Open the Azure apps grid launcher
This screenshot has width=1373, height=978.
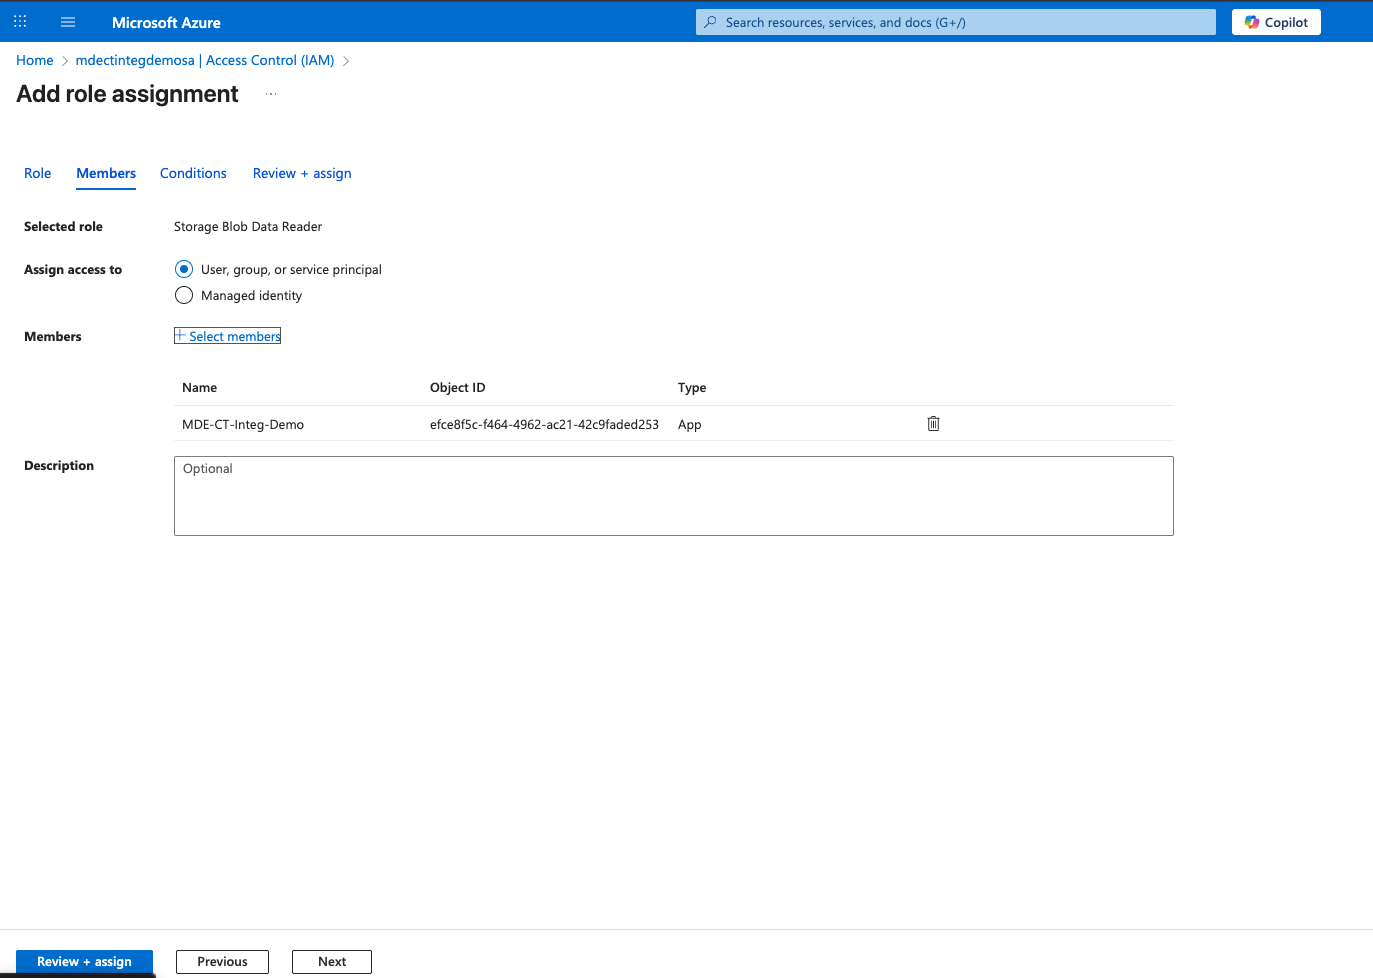click(20, 22)
